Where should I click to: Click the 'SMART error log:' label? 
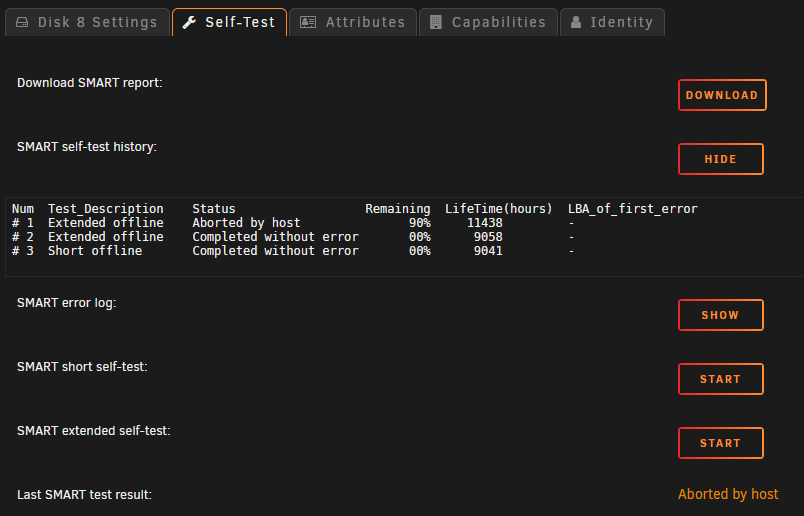pos(67,303)
